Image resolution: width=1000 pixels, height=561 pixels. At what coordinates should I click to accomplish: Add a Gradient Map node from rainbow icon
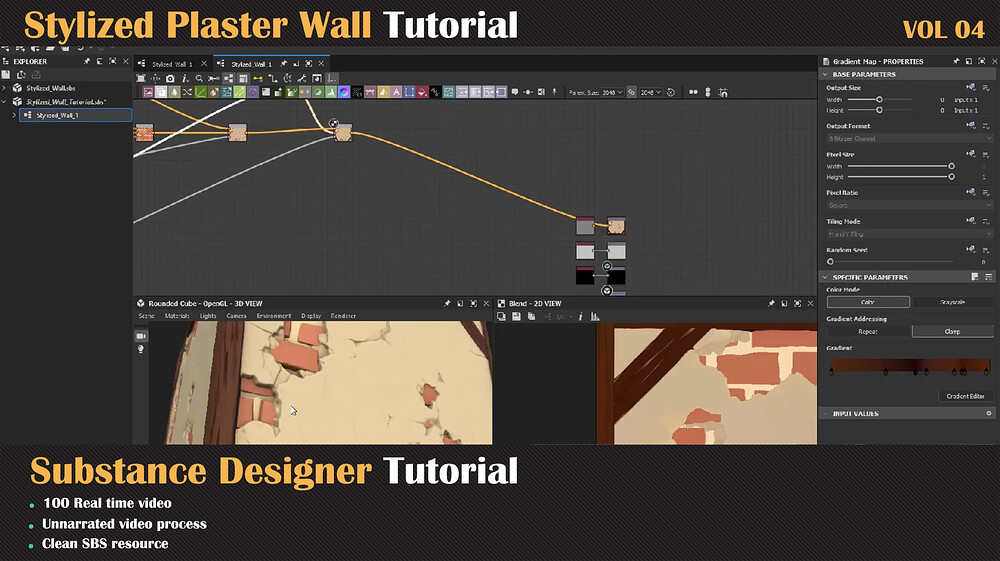point(344,92)
